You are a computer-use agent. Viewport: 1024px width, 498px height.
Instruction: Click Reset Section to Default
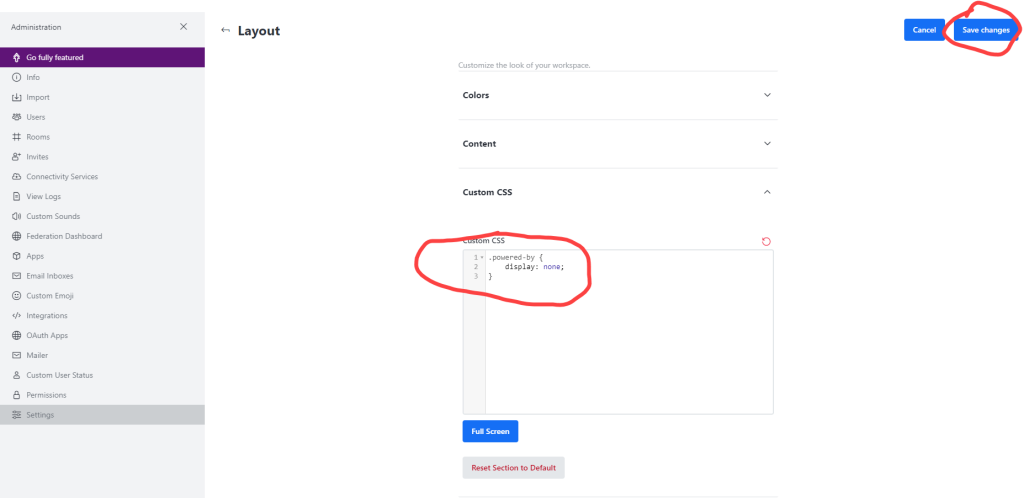pos(513,468)
